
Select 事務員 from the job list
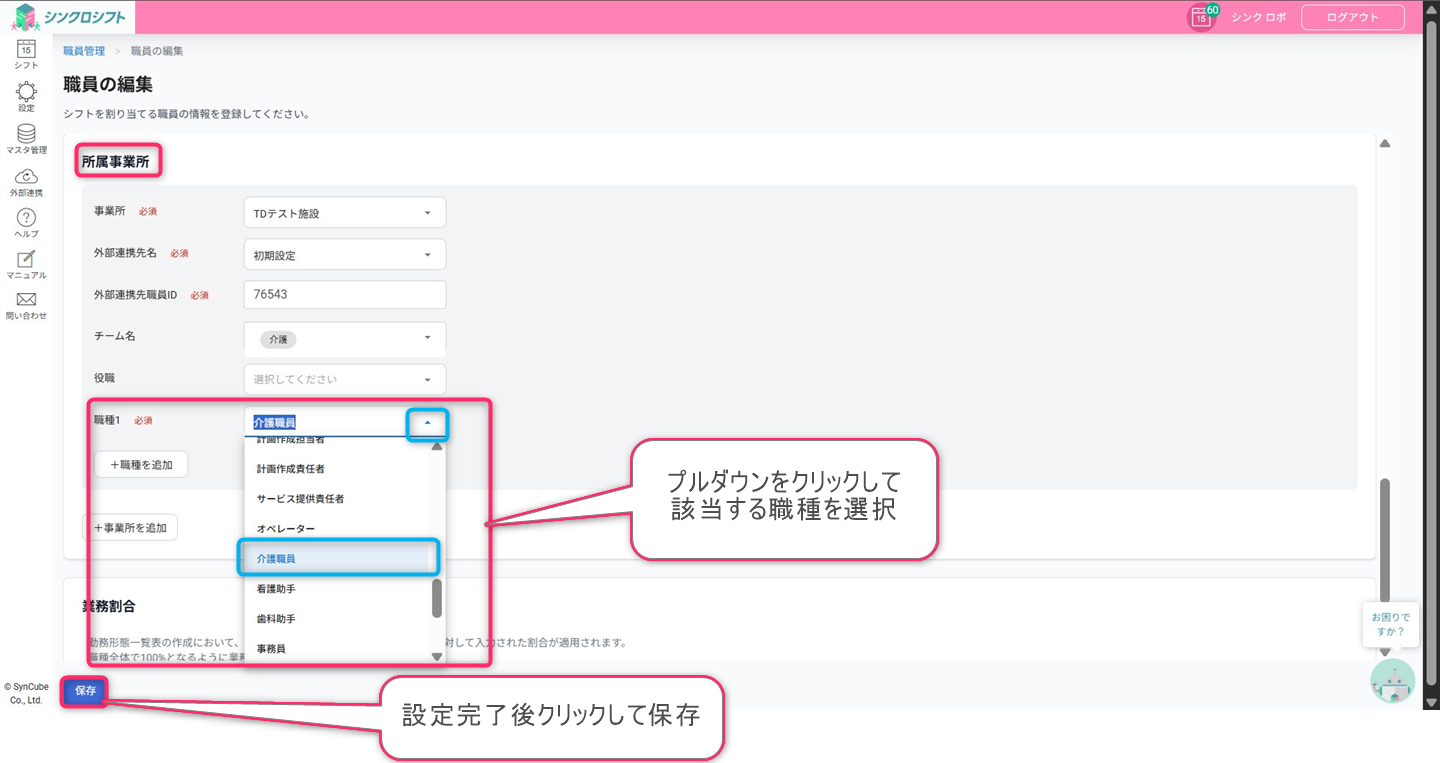click(271, 649)
